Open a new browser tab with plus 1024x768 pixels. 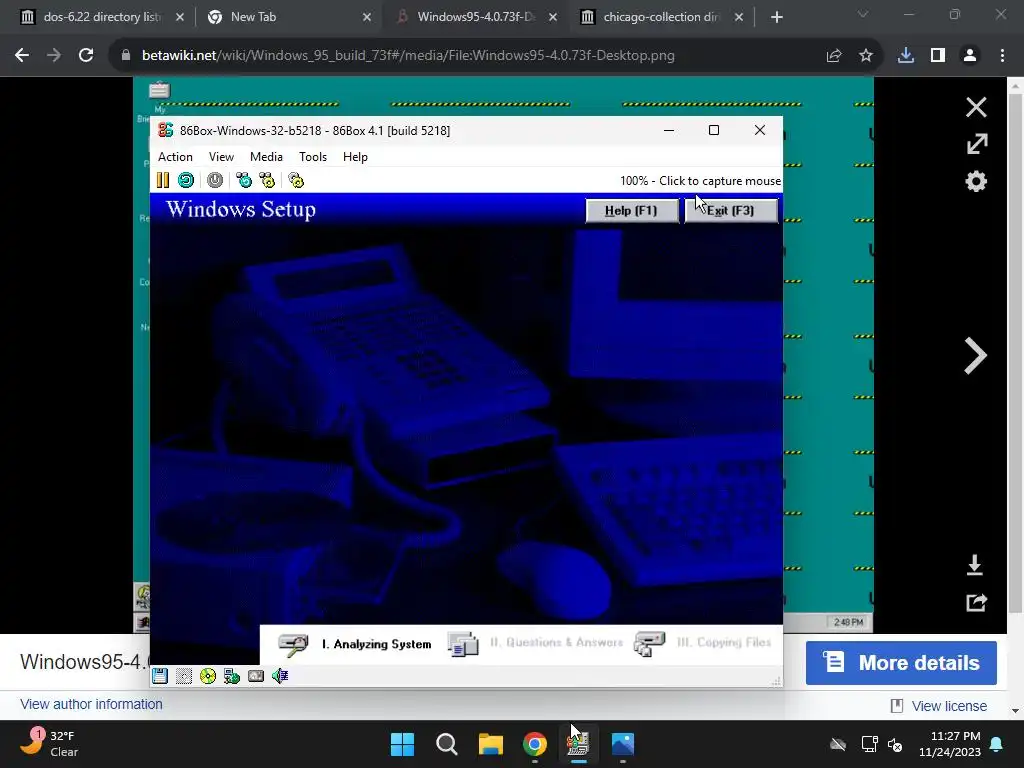pyautogui.click(x=776, y=17)
